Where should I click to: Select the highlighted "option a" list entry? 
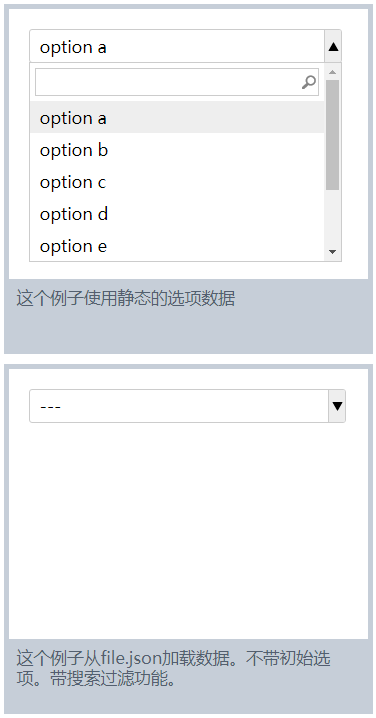coord(177,117)
